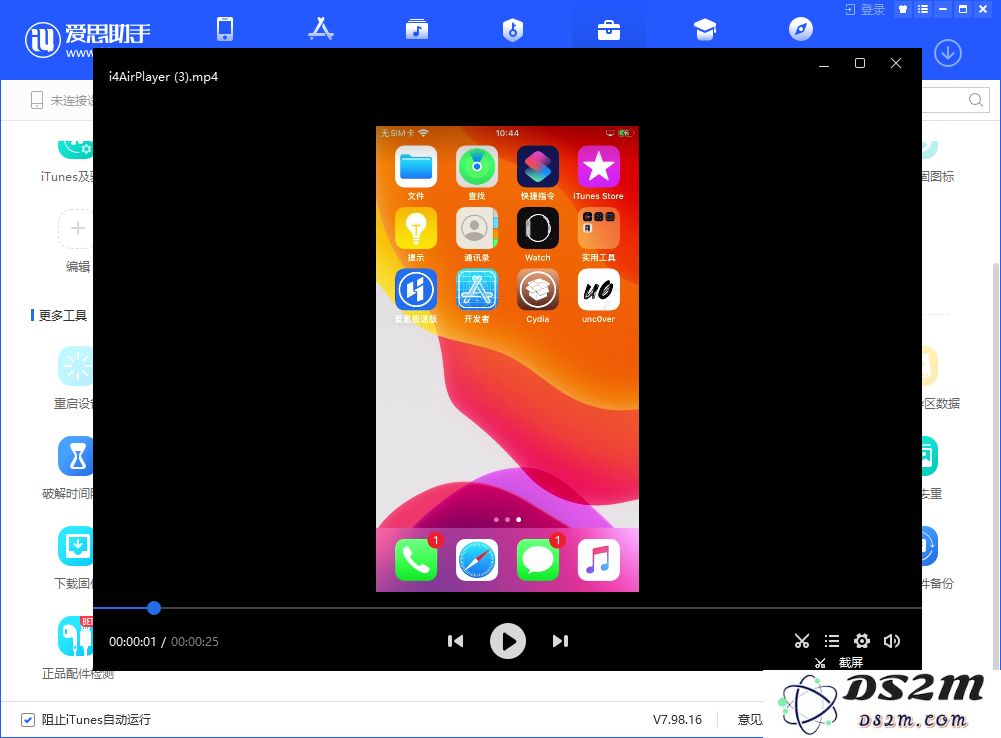Click the 编辑 add plus tile

pyautogui.click(x=77, y=229)
